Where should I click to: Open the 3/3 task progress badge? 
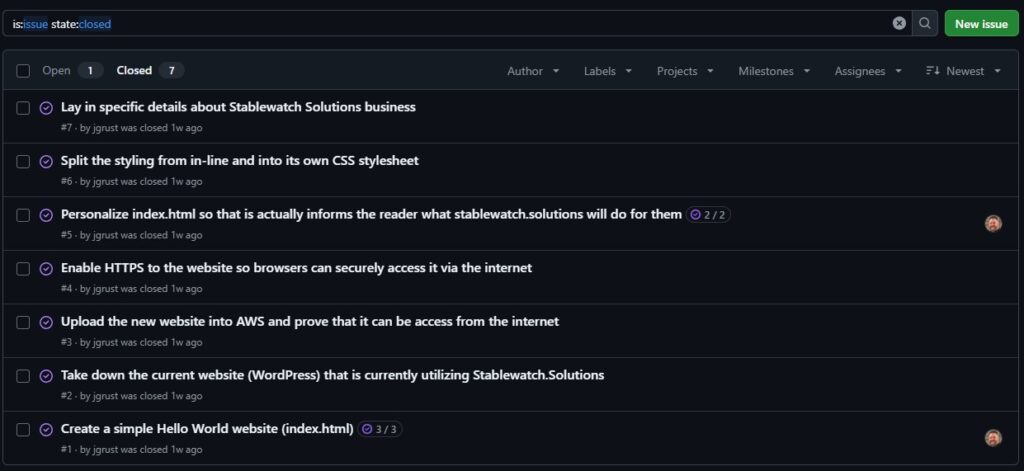(380, 429)
